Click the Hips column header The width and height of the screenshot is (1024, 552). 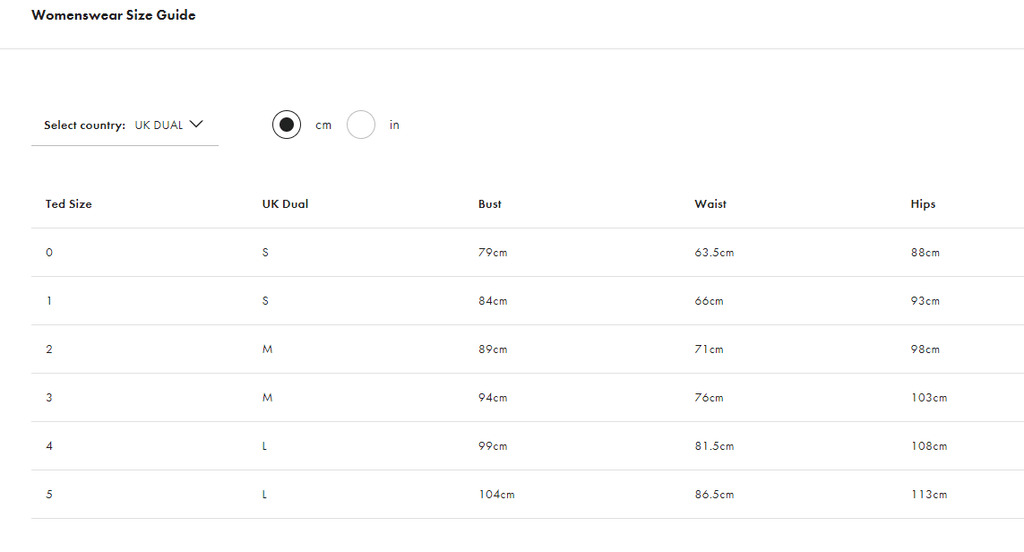923,204
